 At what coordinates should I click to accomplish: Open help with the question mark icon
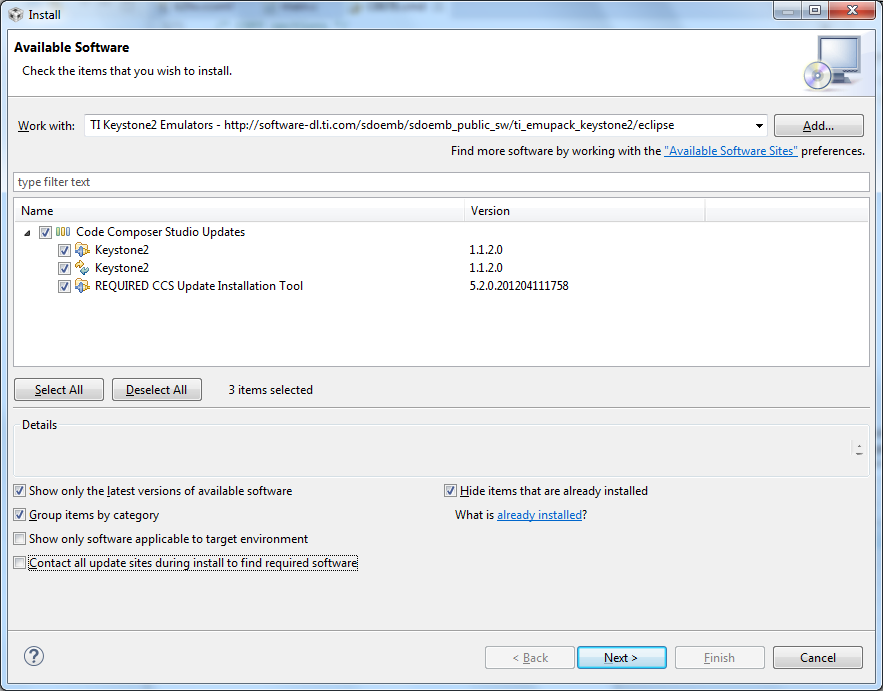[34, 656]
